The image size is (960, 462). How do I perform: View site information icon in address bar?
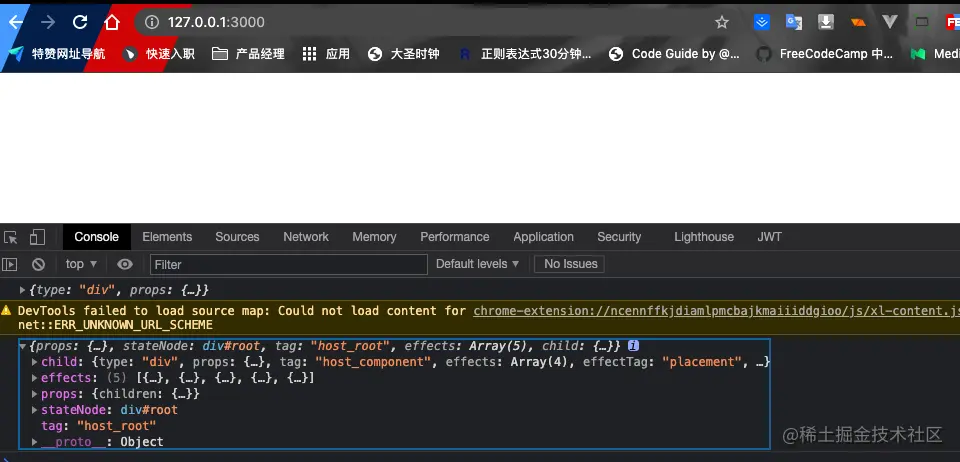pos(151,23)
